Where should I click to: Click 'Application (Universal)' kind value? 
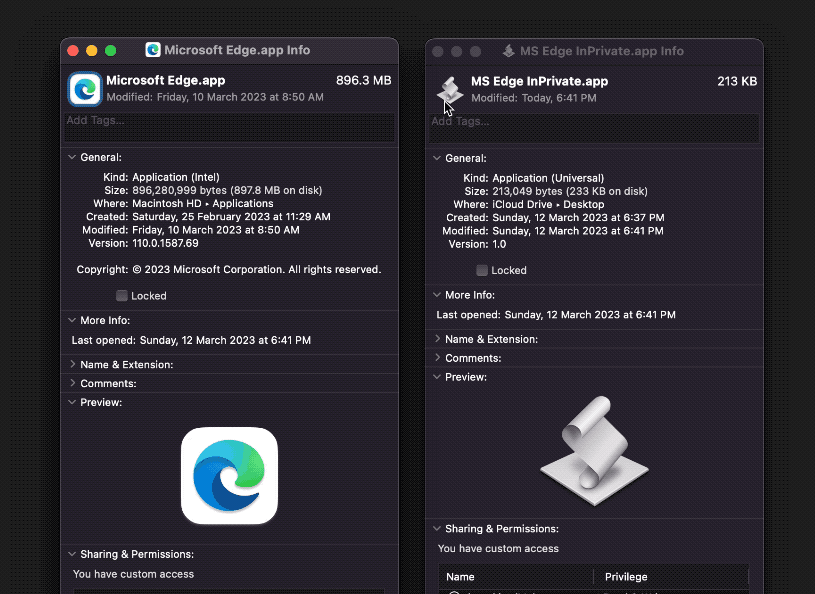point(548,178)
